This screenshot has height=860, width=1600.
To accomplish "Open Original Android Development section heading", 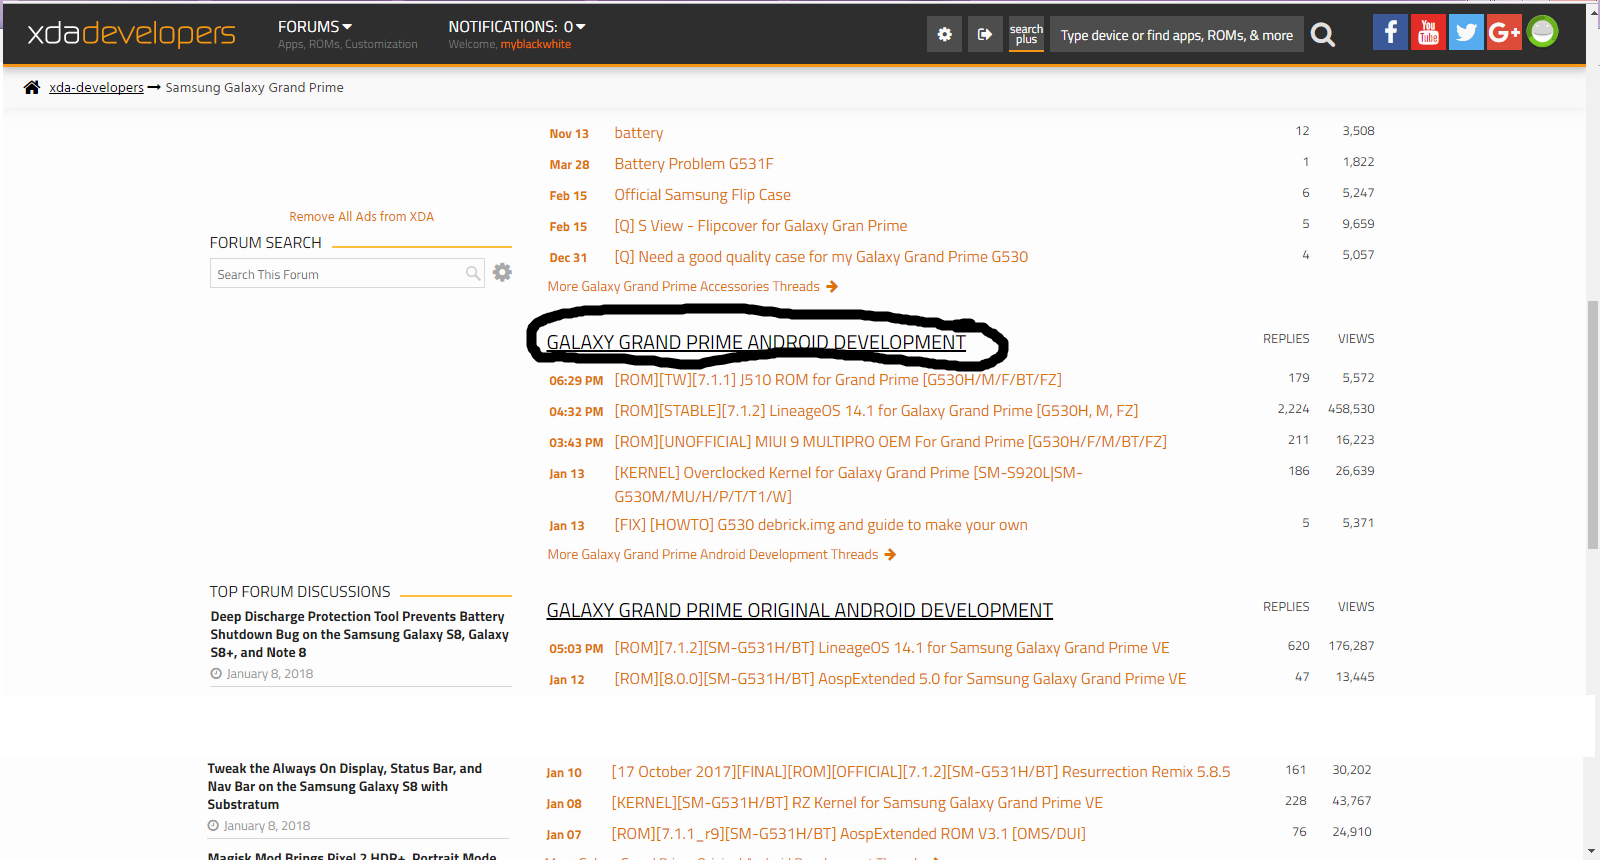I will [x=799, y=610].
